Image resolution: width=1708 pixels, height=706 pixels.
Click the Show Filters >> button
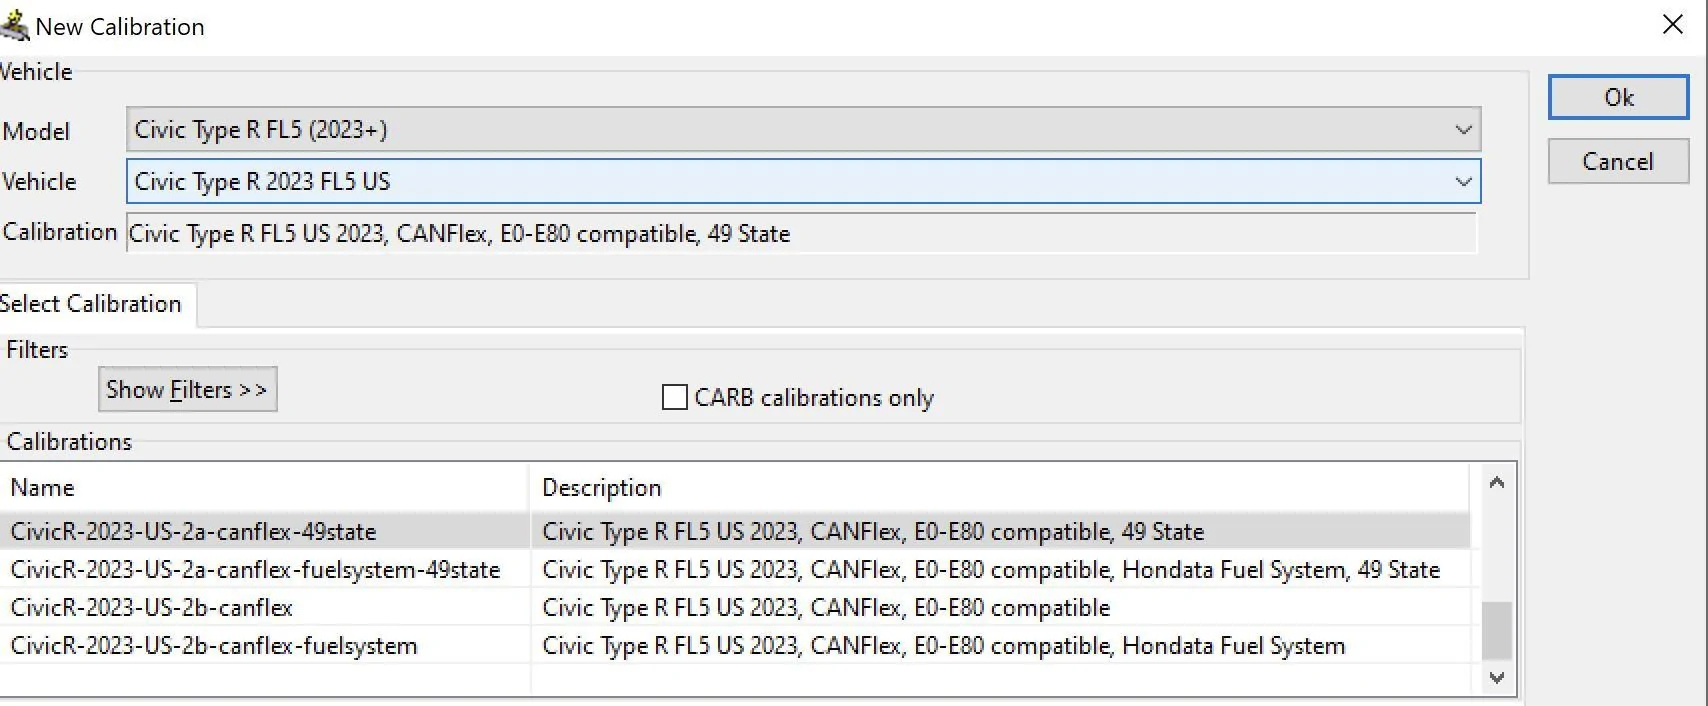[x=187, y=389]
